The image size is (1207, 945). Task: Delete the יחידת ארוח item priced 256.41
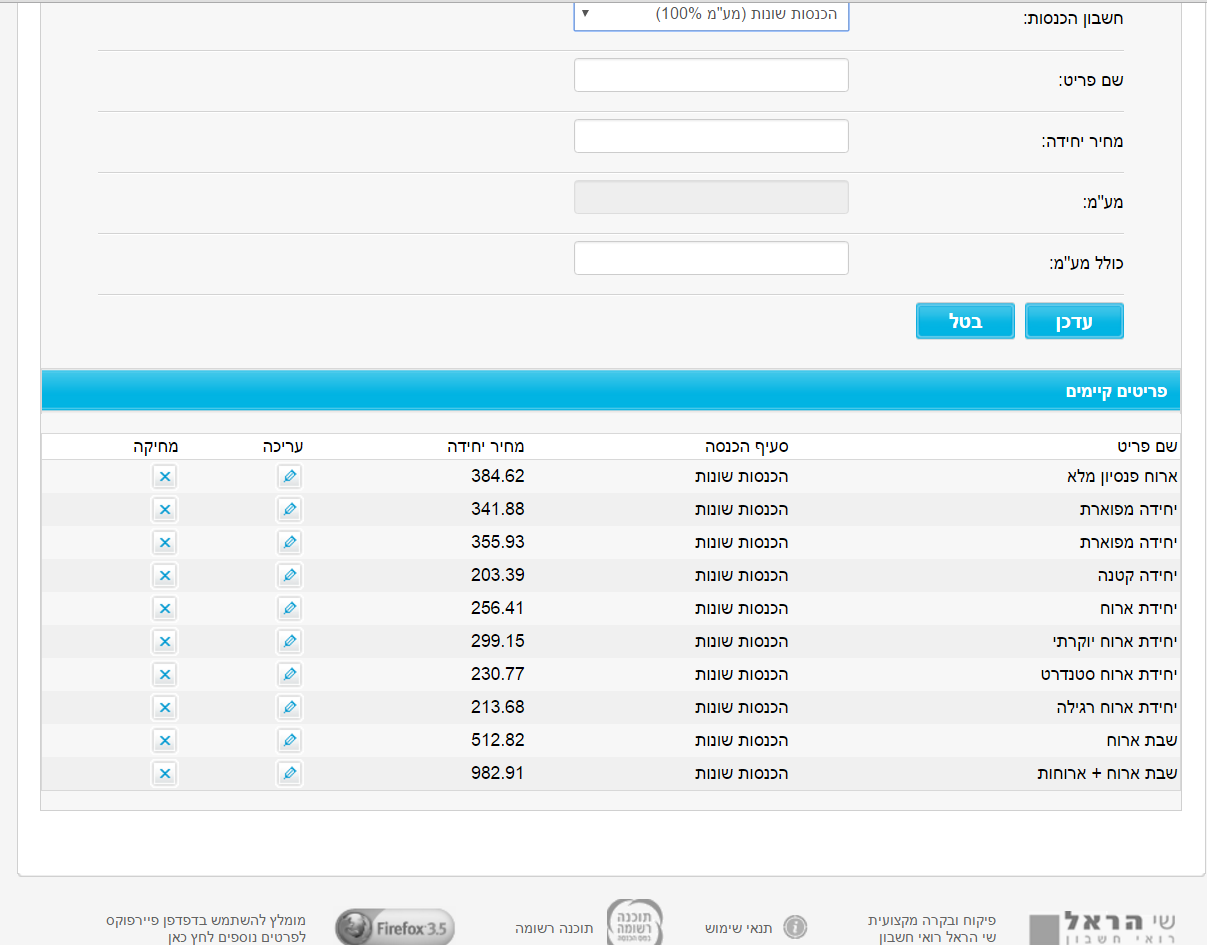(165, 609)
